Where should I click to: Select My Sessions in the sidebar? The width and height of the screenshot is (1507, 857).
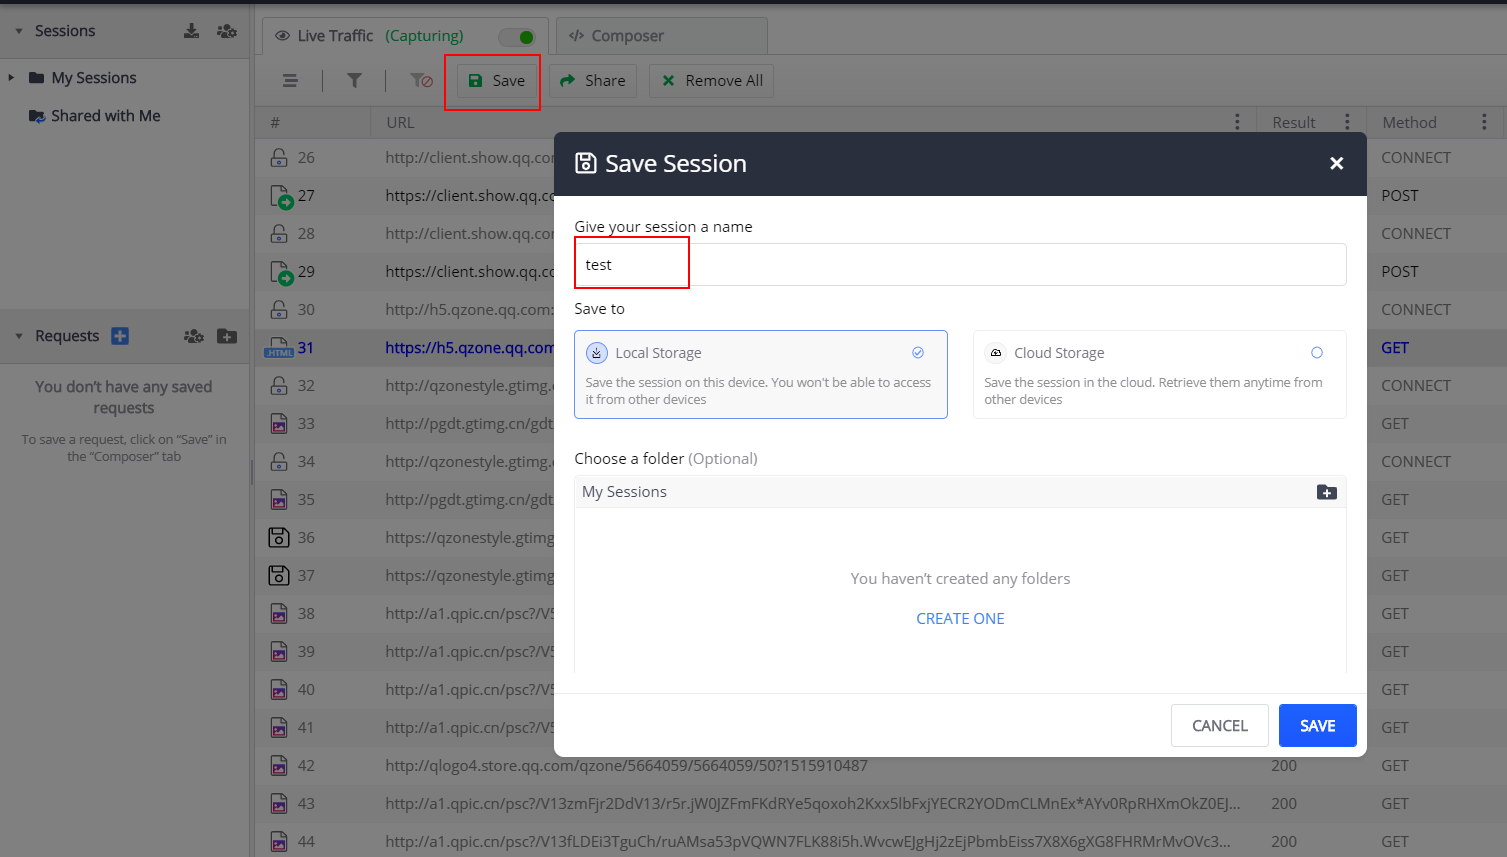[x=94, y=78]
